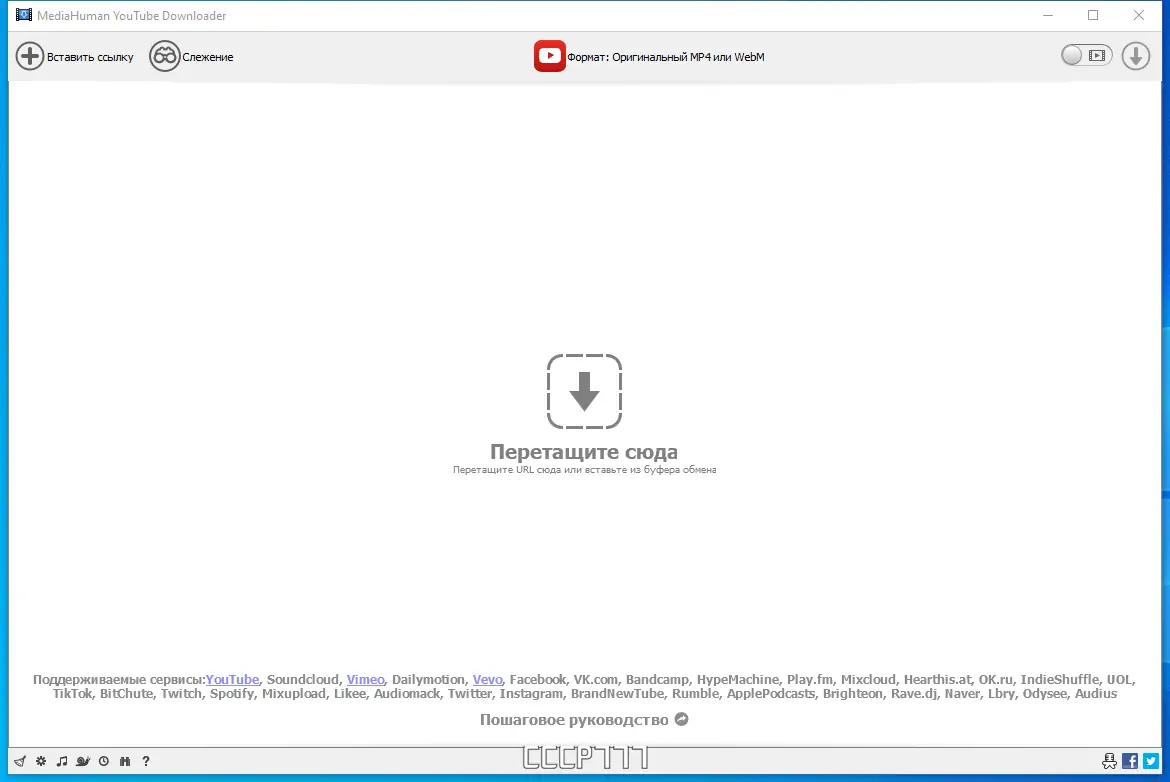This screenshot has width=1170, height=782.
Task: Click the download-all arrow button in toolbar
Action: coord(1136,56)
